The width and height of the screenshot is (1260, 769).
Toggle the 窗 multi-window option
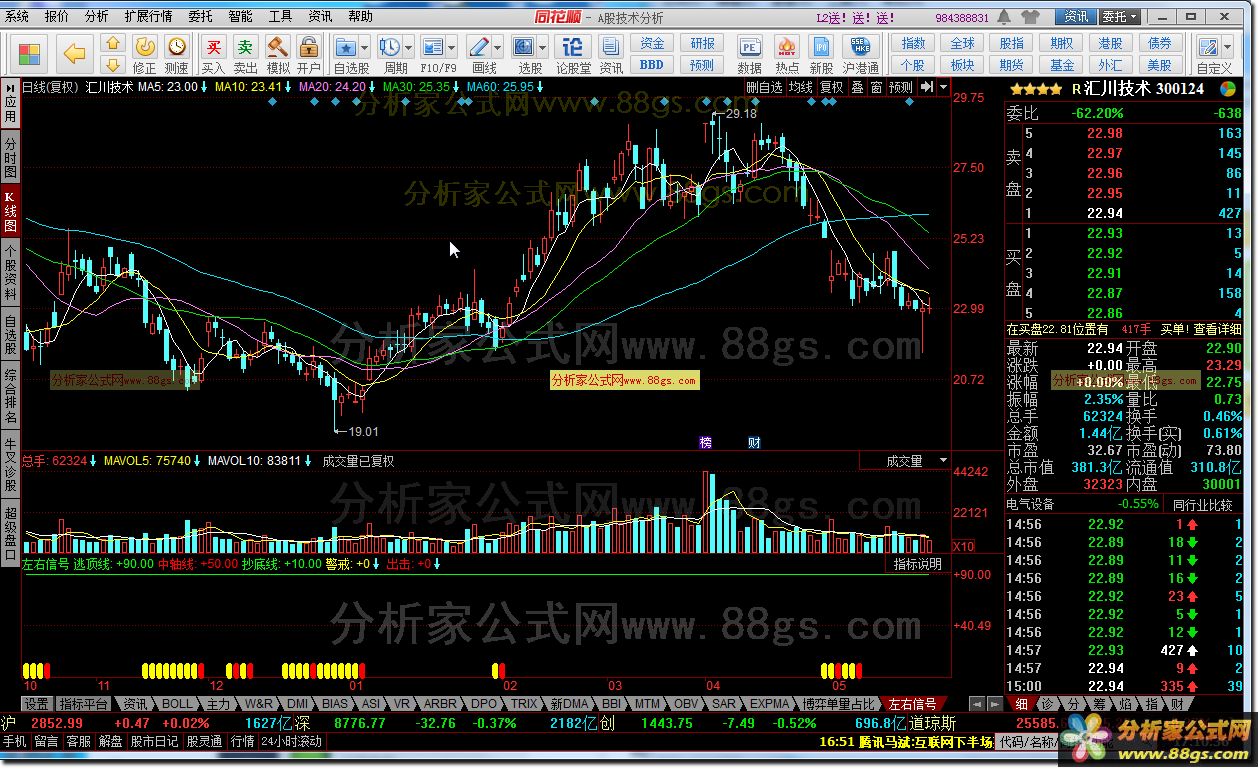tap(876, 87)
